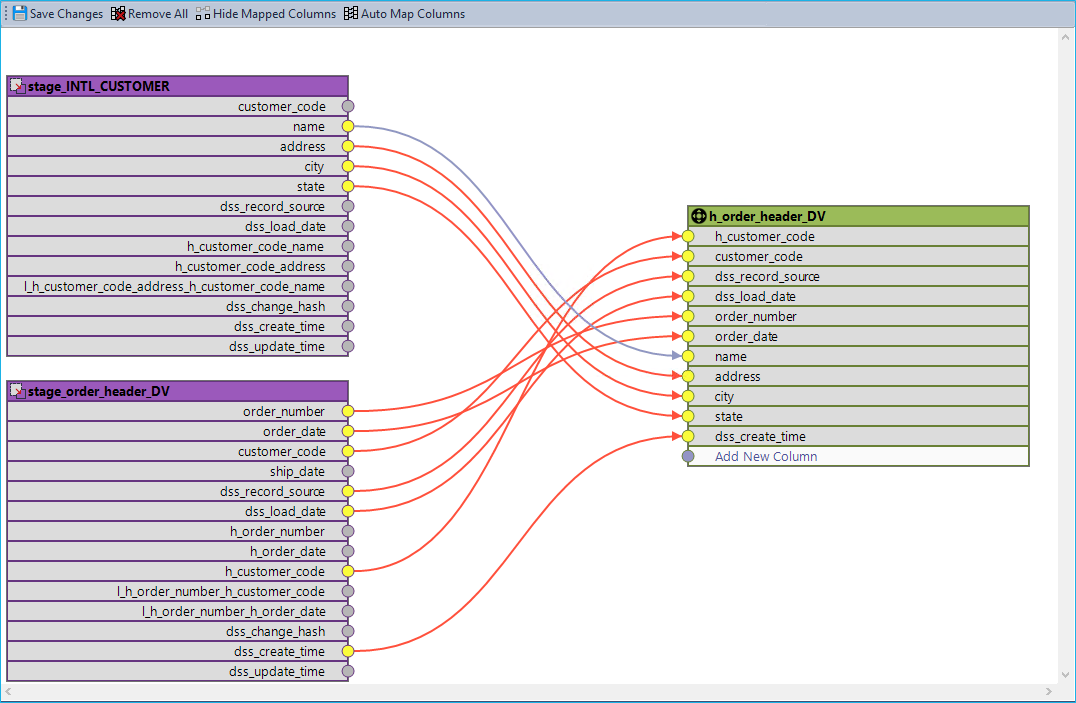Select the customer_code connector in stage_INTL_CUSTOMER
Screen dimensions: 1076x703
[348, 106]
